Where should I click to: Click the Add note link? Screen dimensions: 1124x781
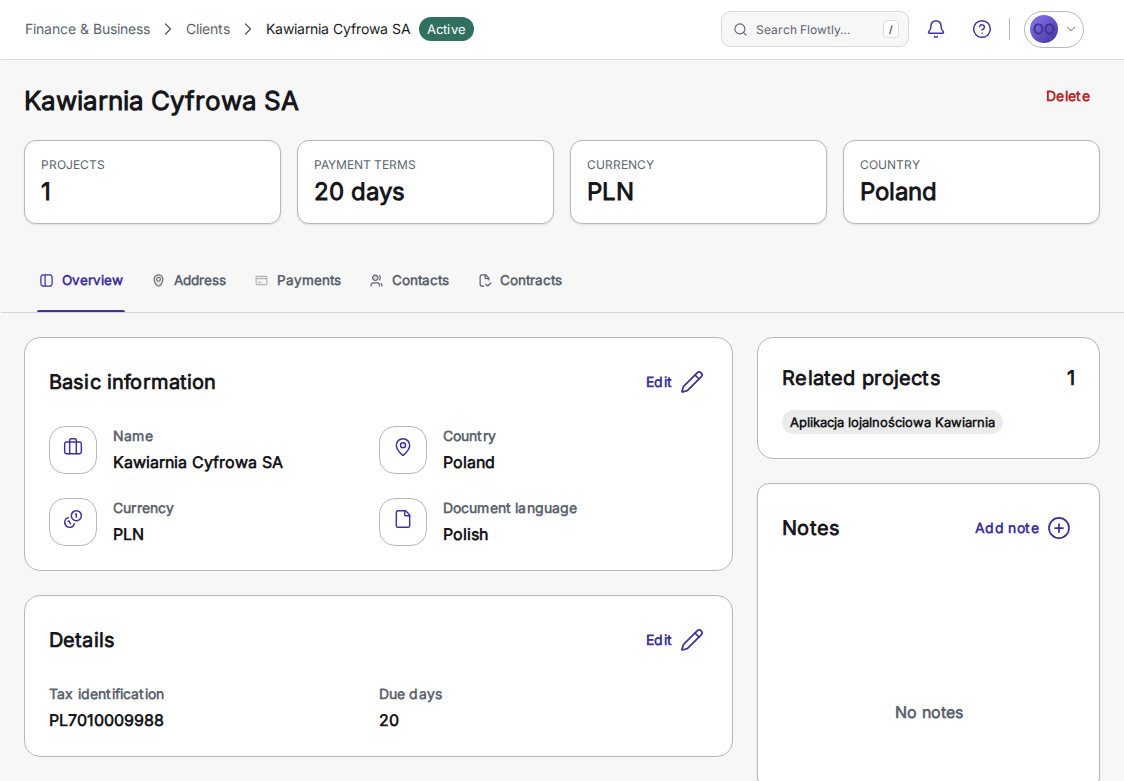1006,528
